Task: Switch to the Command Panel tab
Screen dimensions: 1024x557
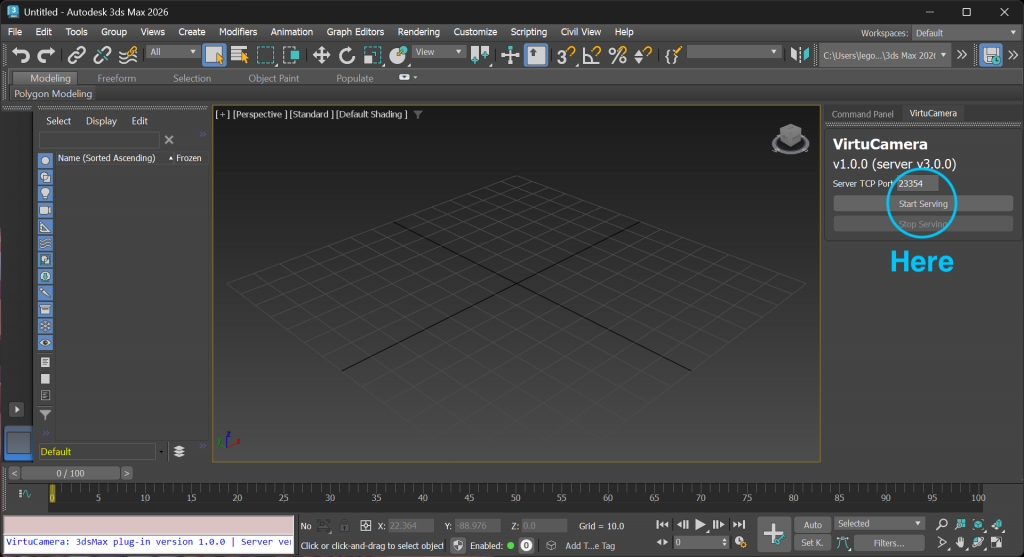Action: 862,114
